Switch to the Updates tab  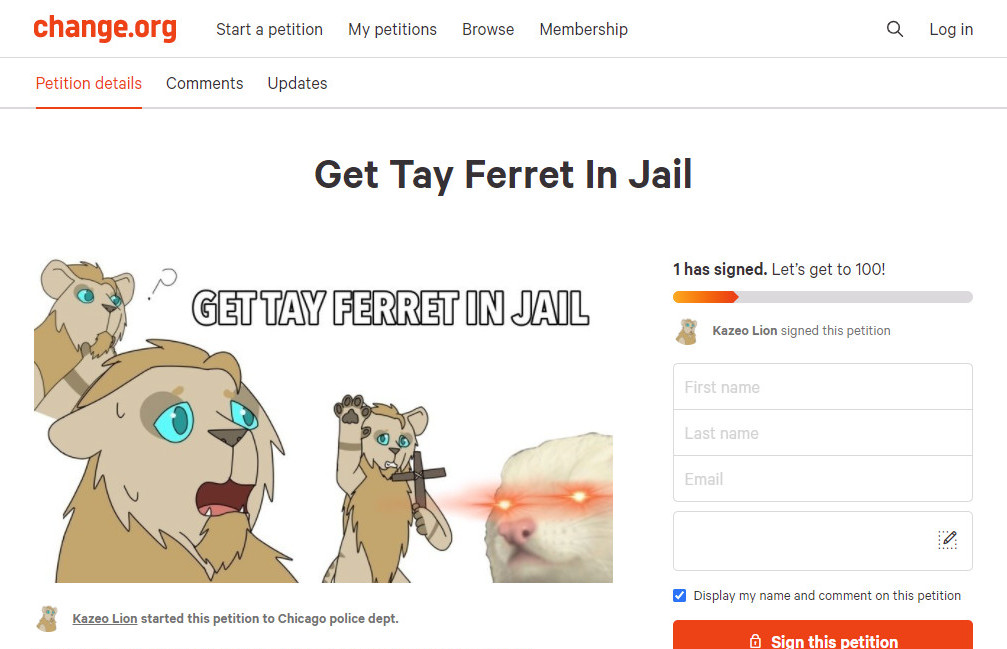pos(297,83)
